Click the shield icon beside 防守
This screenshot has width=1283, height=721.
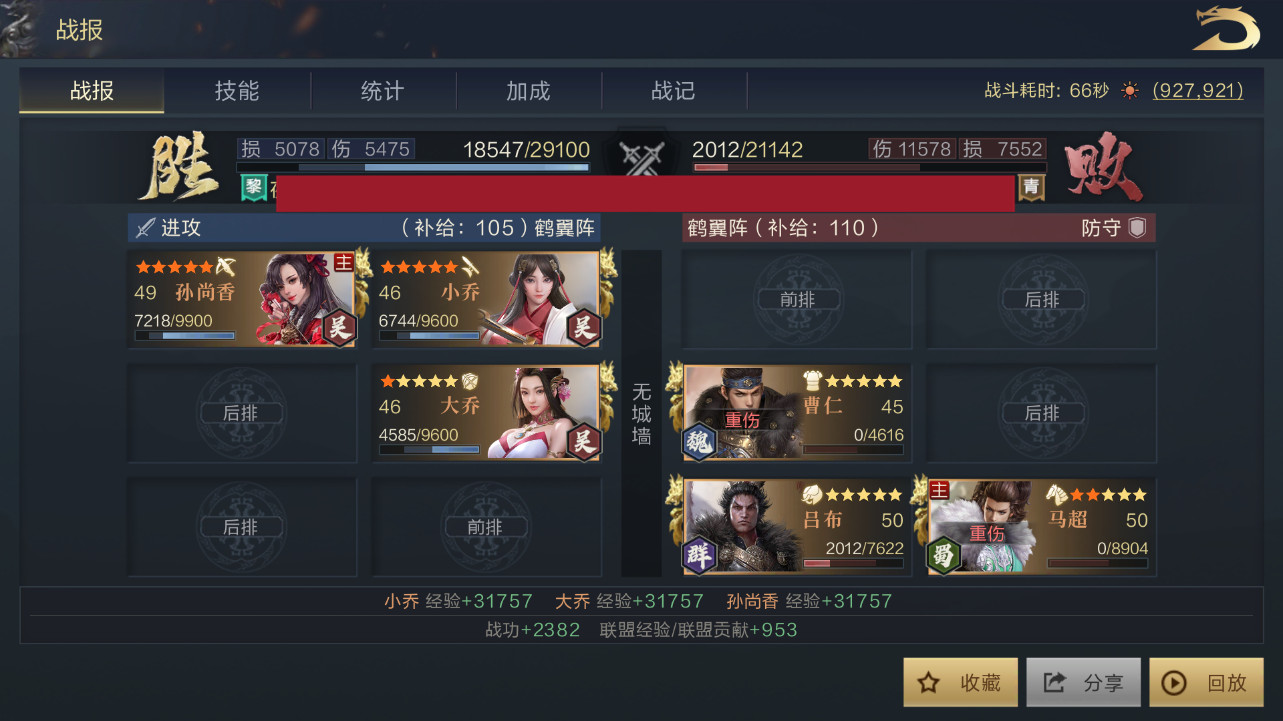click(1137, 227)
